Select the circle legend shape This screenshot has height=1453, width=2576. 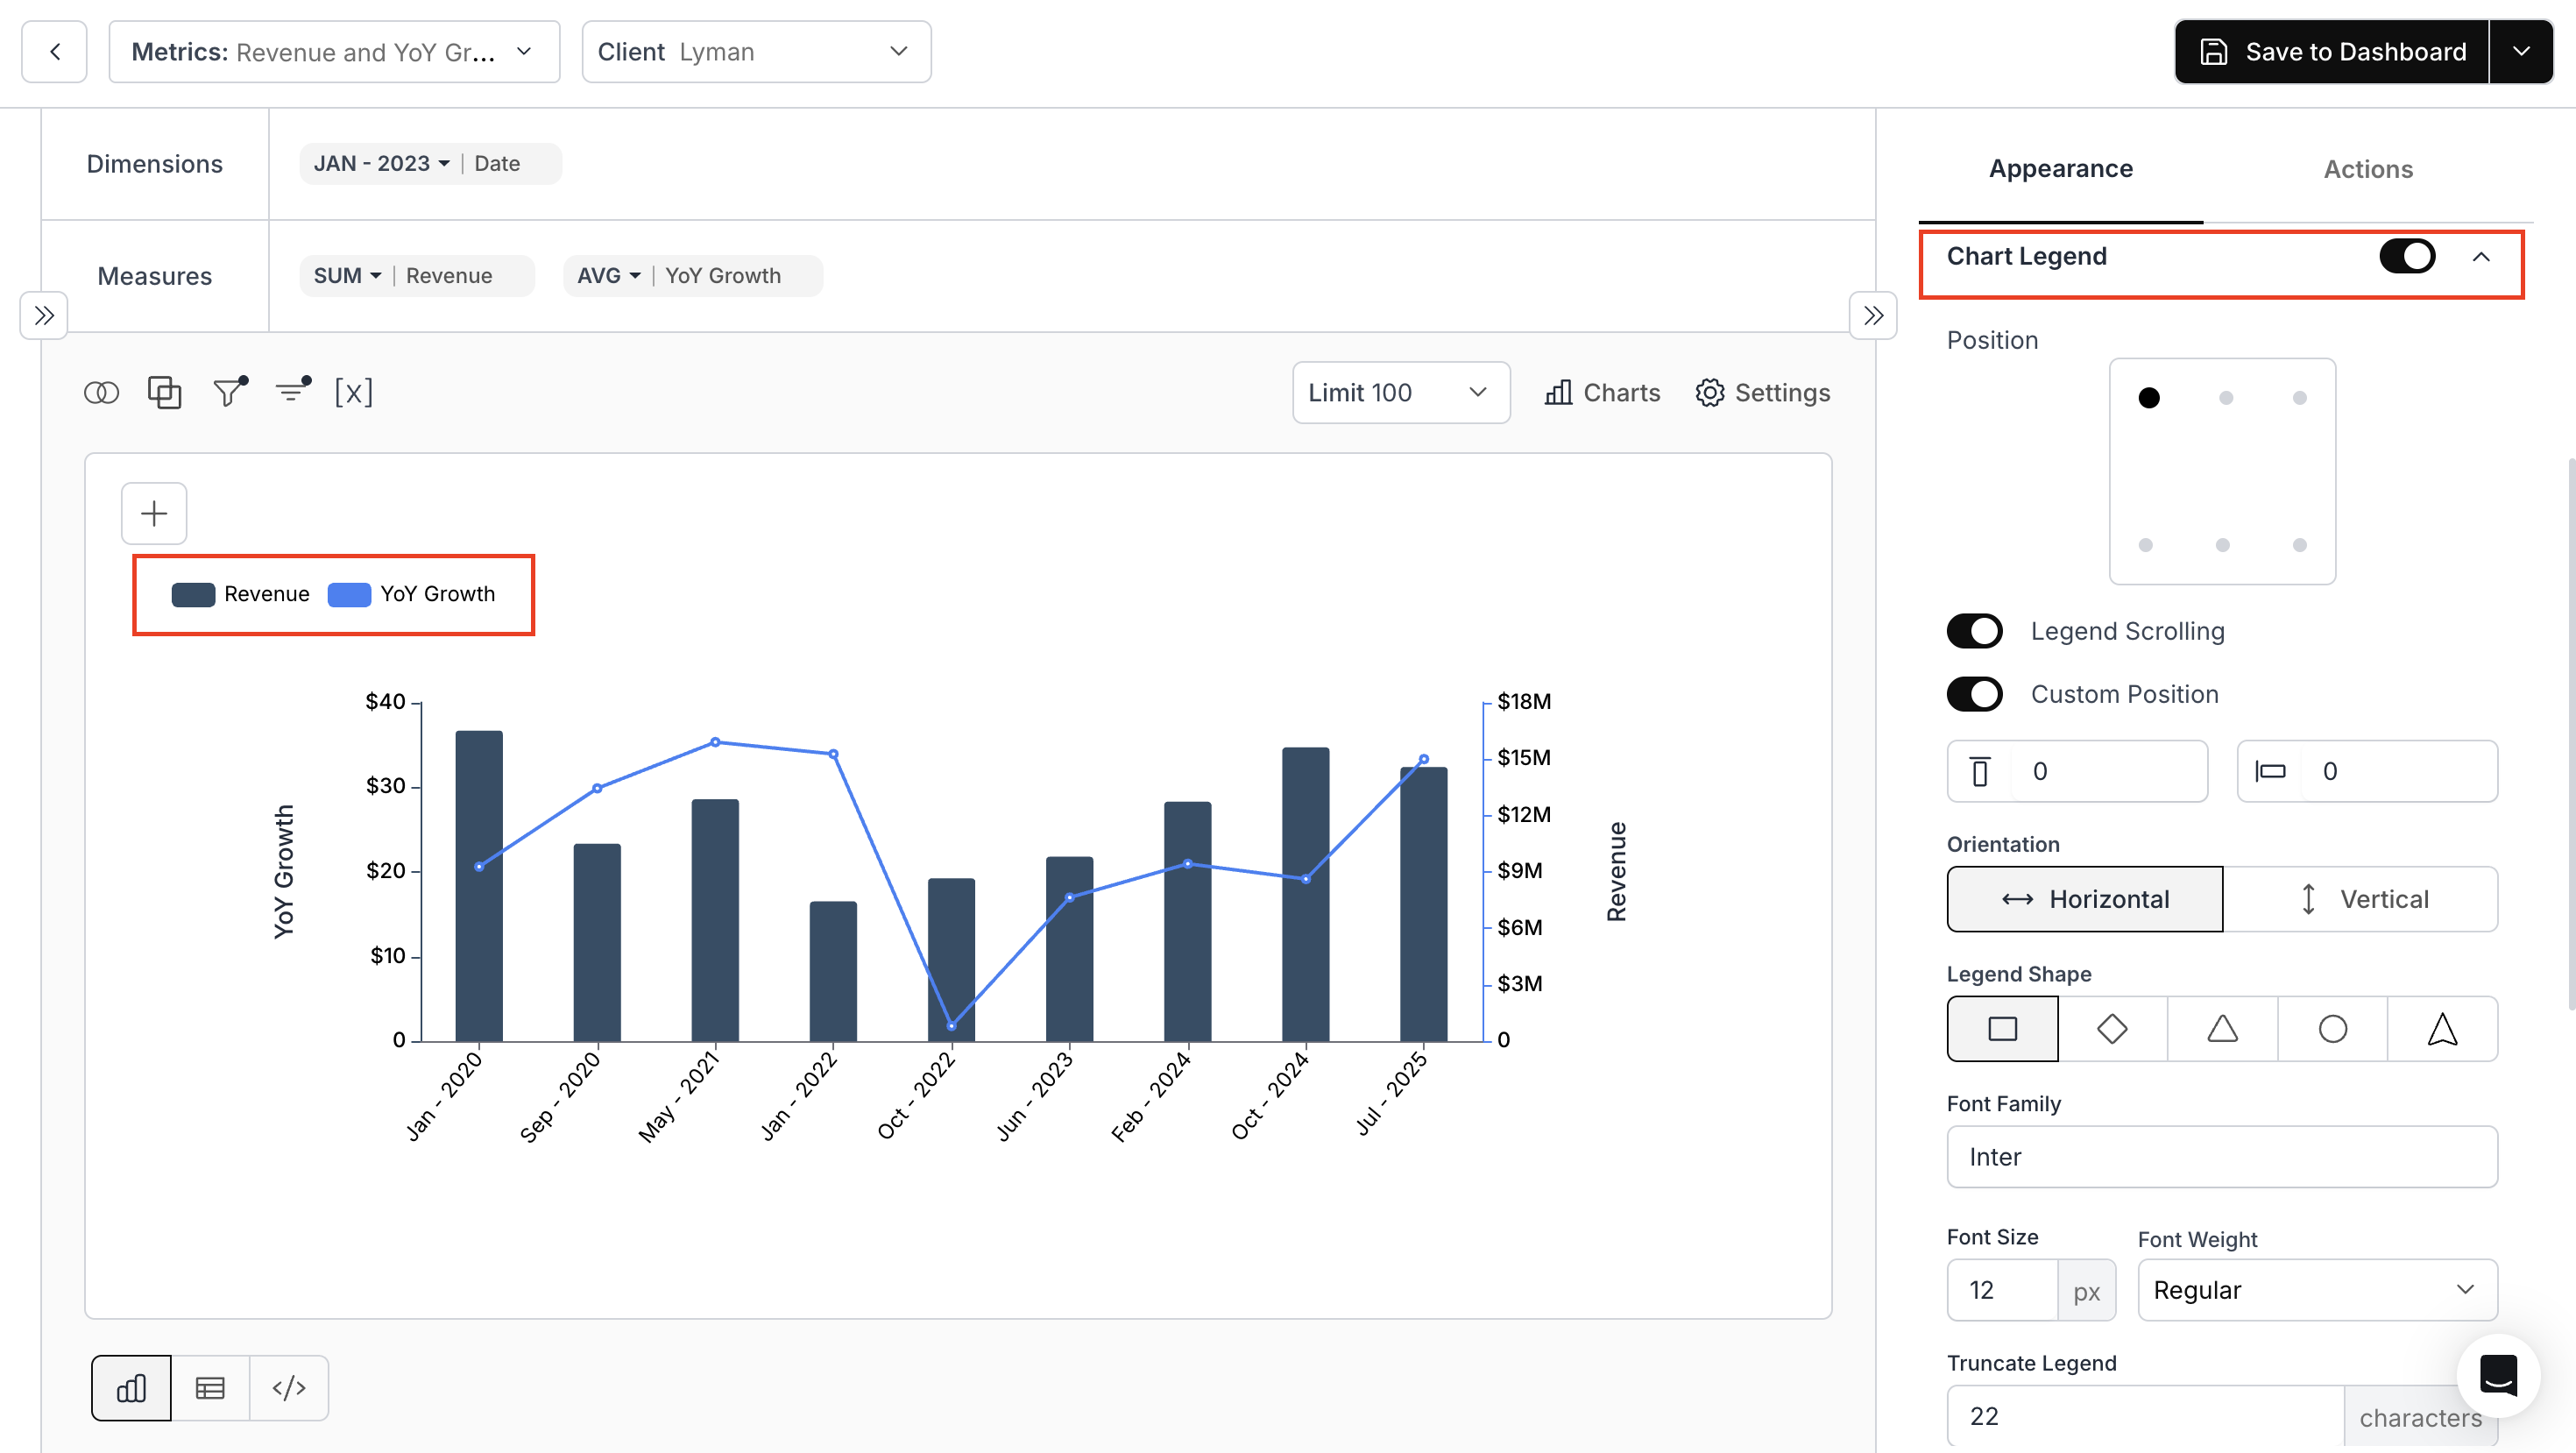(x=2332, y=1028)
